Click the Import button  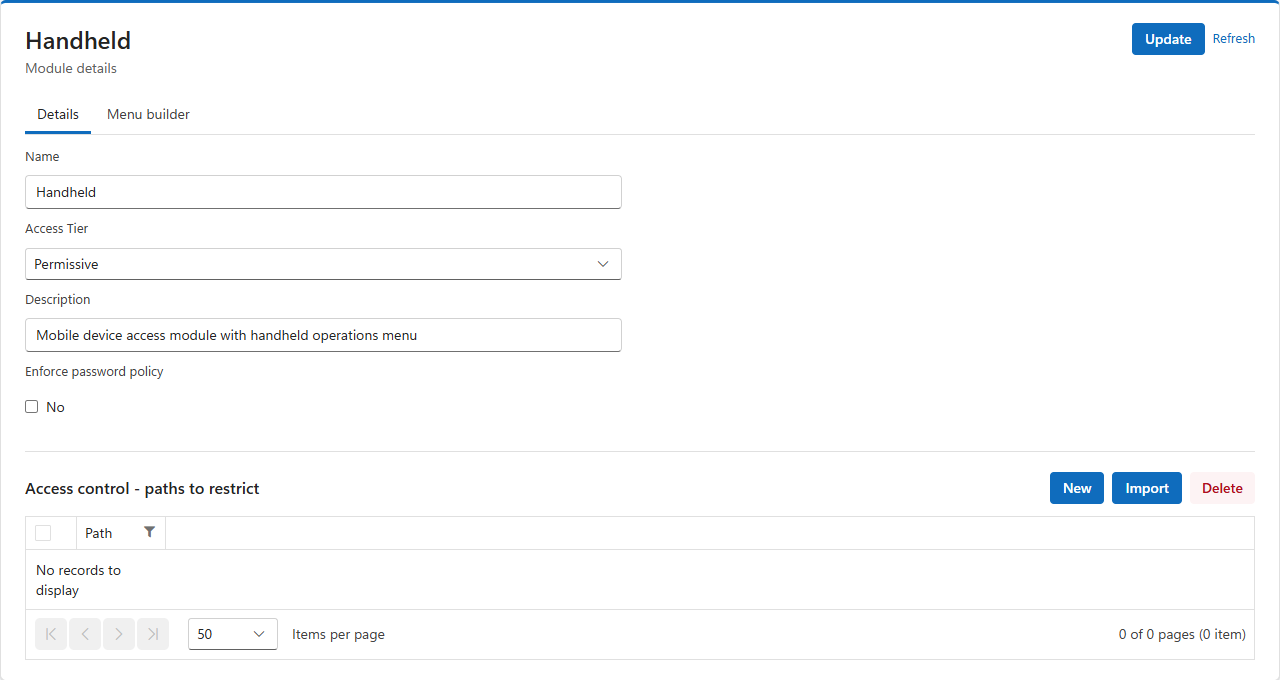click(x=1147, y=488)
